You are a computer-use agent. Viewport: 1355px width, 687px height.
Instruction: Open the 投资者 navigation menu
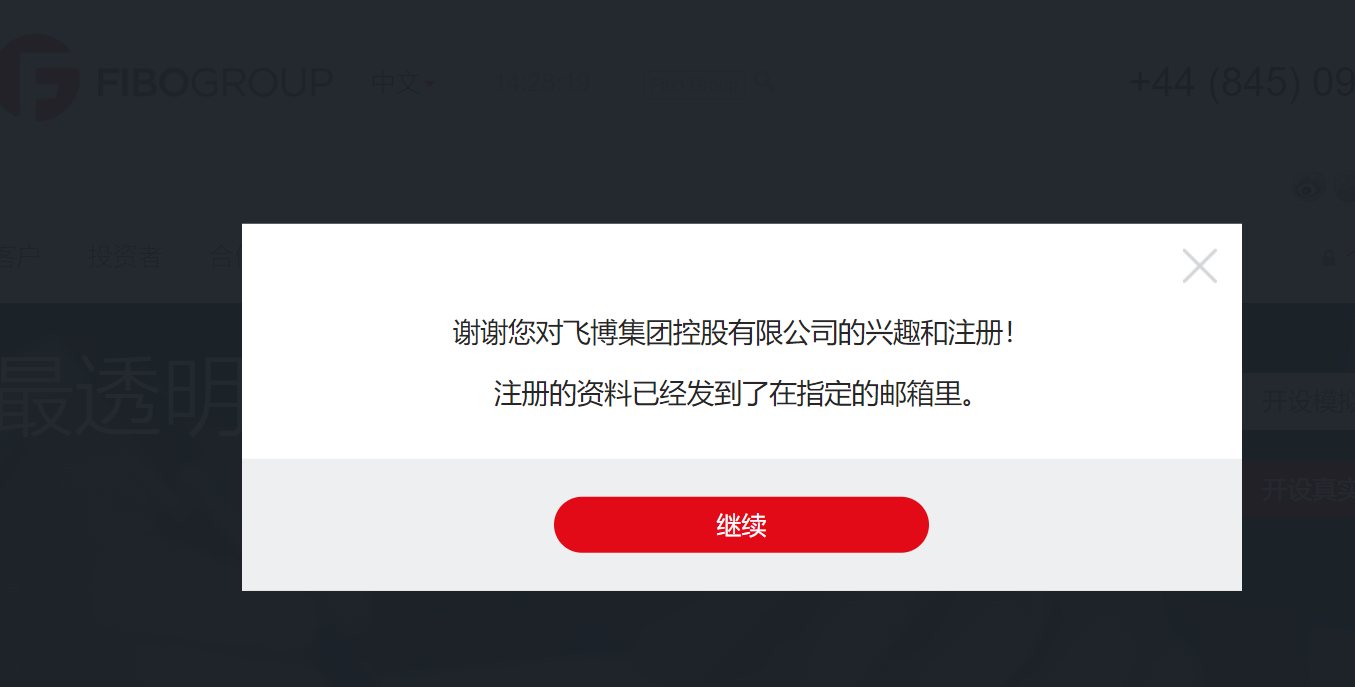coord(124,258)
